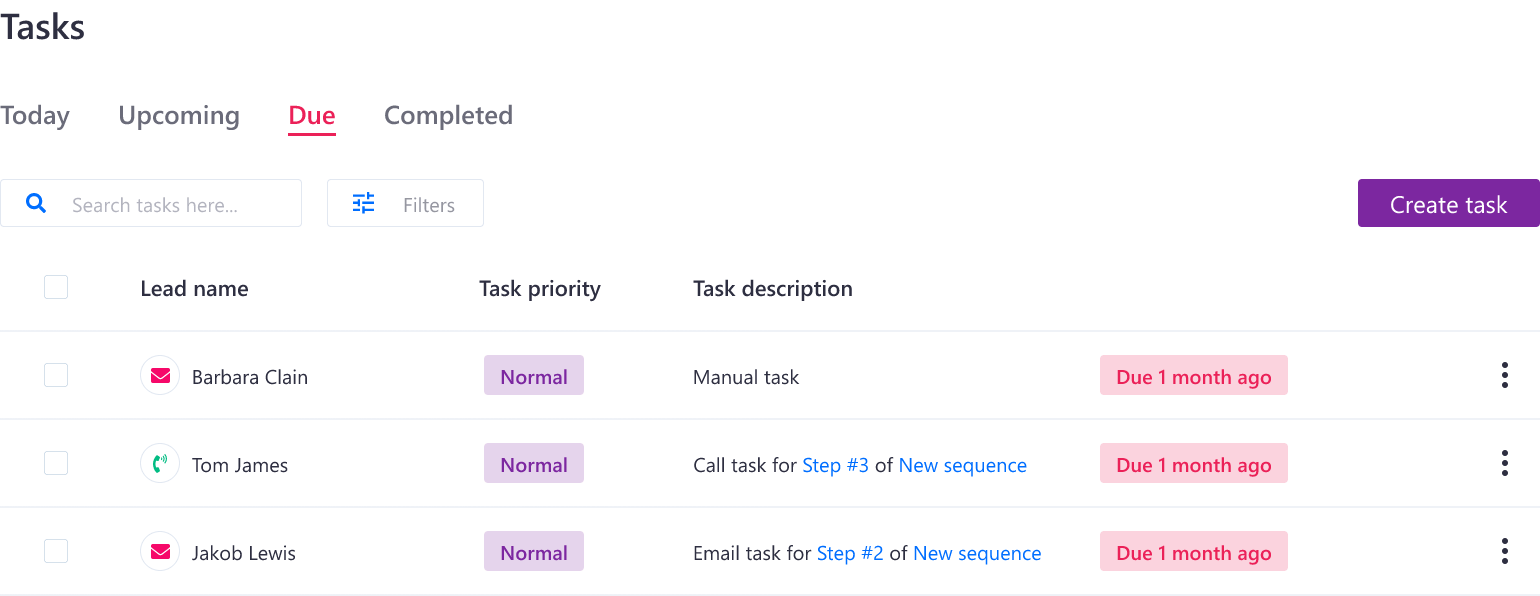Open New sequence link in Jakob Lewis's row
Image resolution: width=1540 pixels, height=596 pixels.
[x=977, y=553]
